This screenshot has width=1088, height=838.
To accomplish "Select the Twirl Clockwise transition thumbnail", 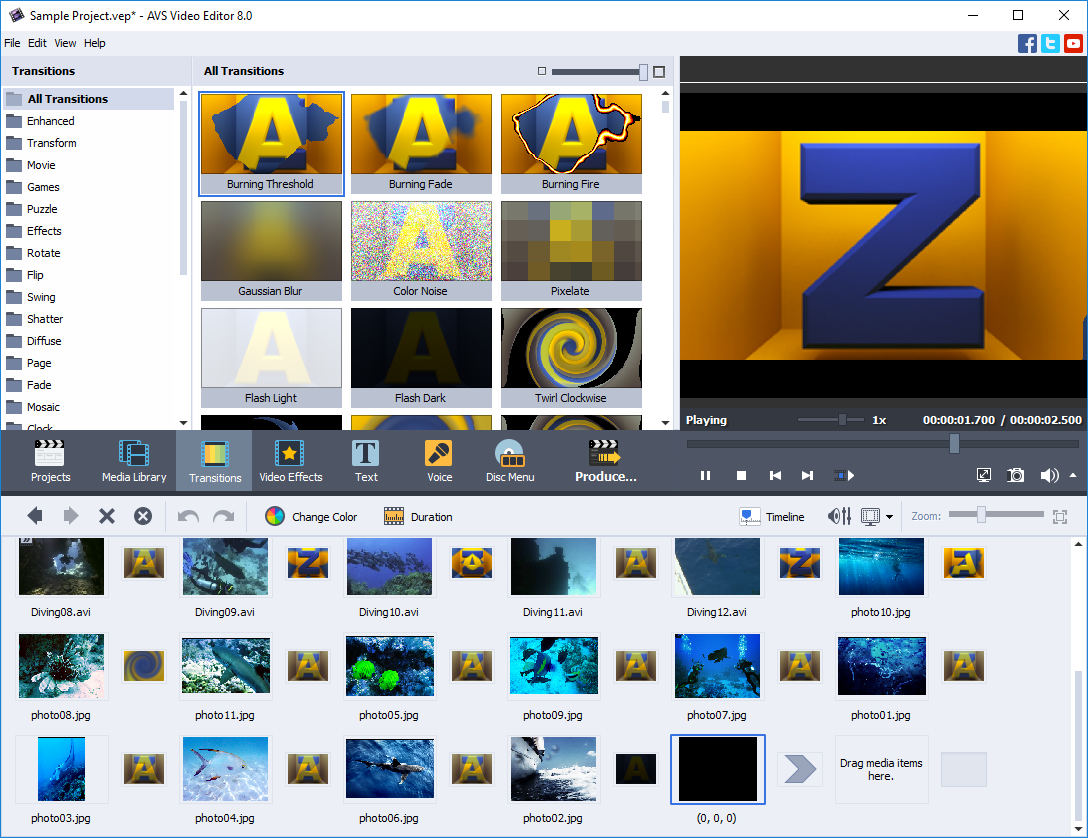I will click(571, 348).
